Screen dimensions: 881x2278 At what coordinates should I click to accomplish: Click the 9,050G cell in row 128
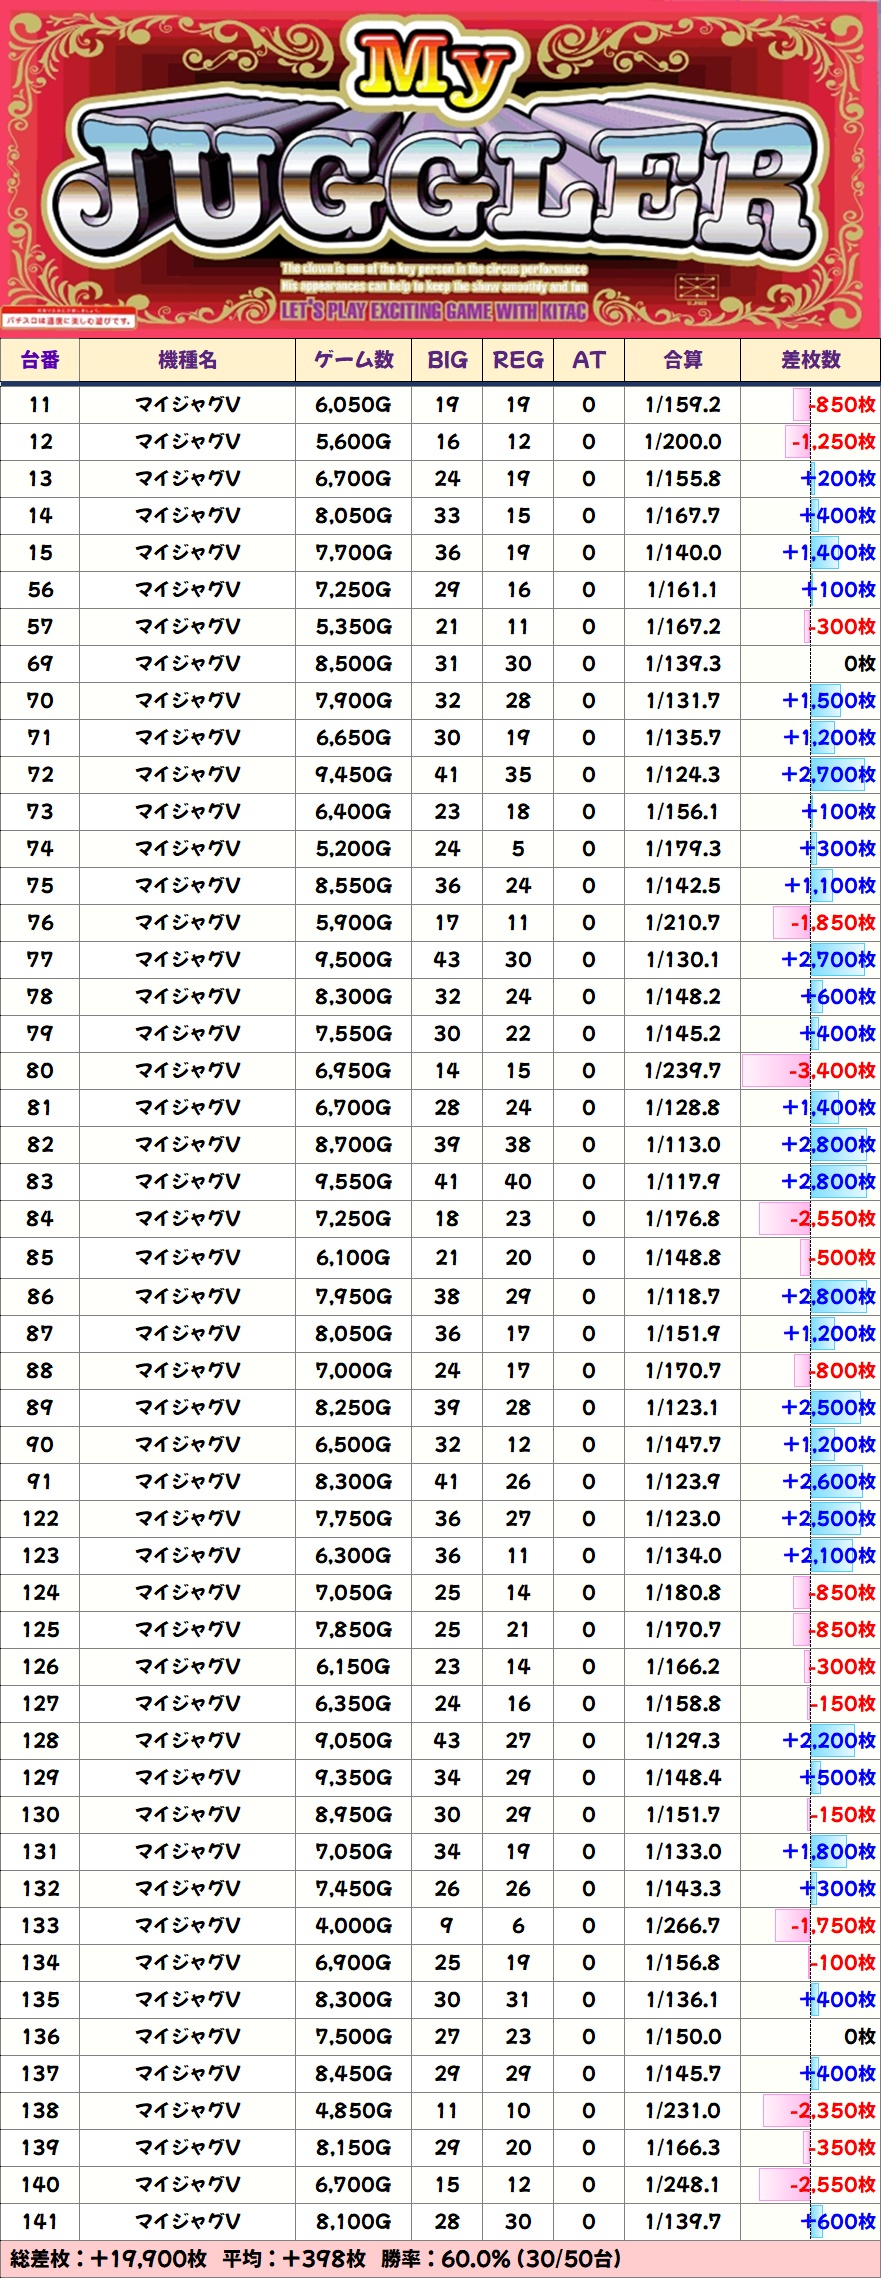point(353,1741)
